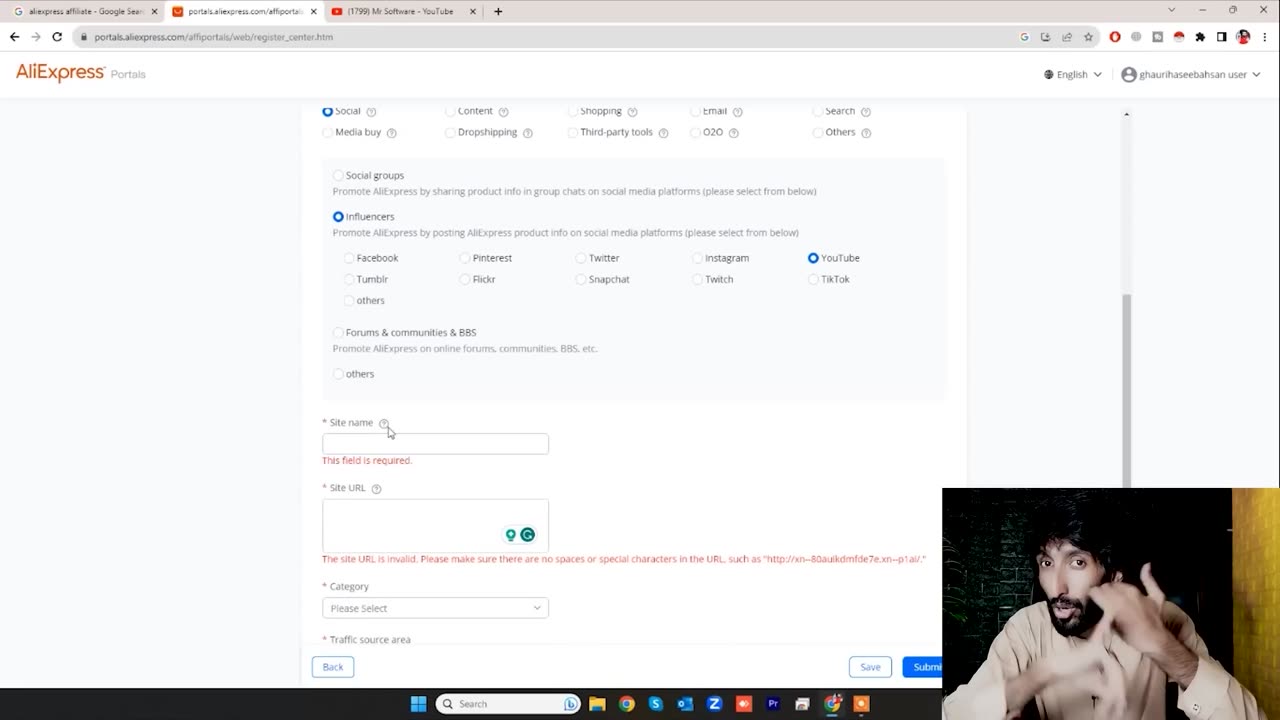This screenshot has width=1280, height=720.
Task: Expand the ghaurihaseebahsan user menu
Action: click(1191, 74)
